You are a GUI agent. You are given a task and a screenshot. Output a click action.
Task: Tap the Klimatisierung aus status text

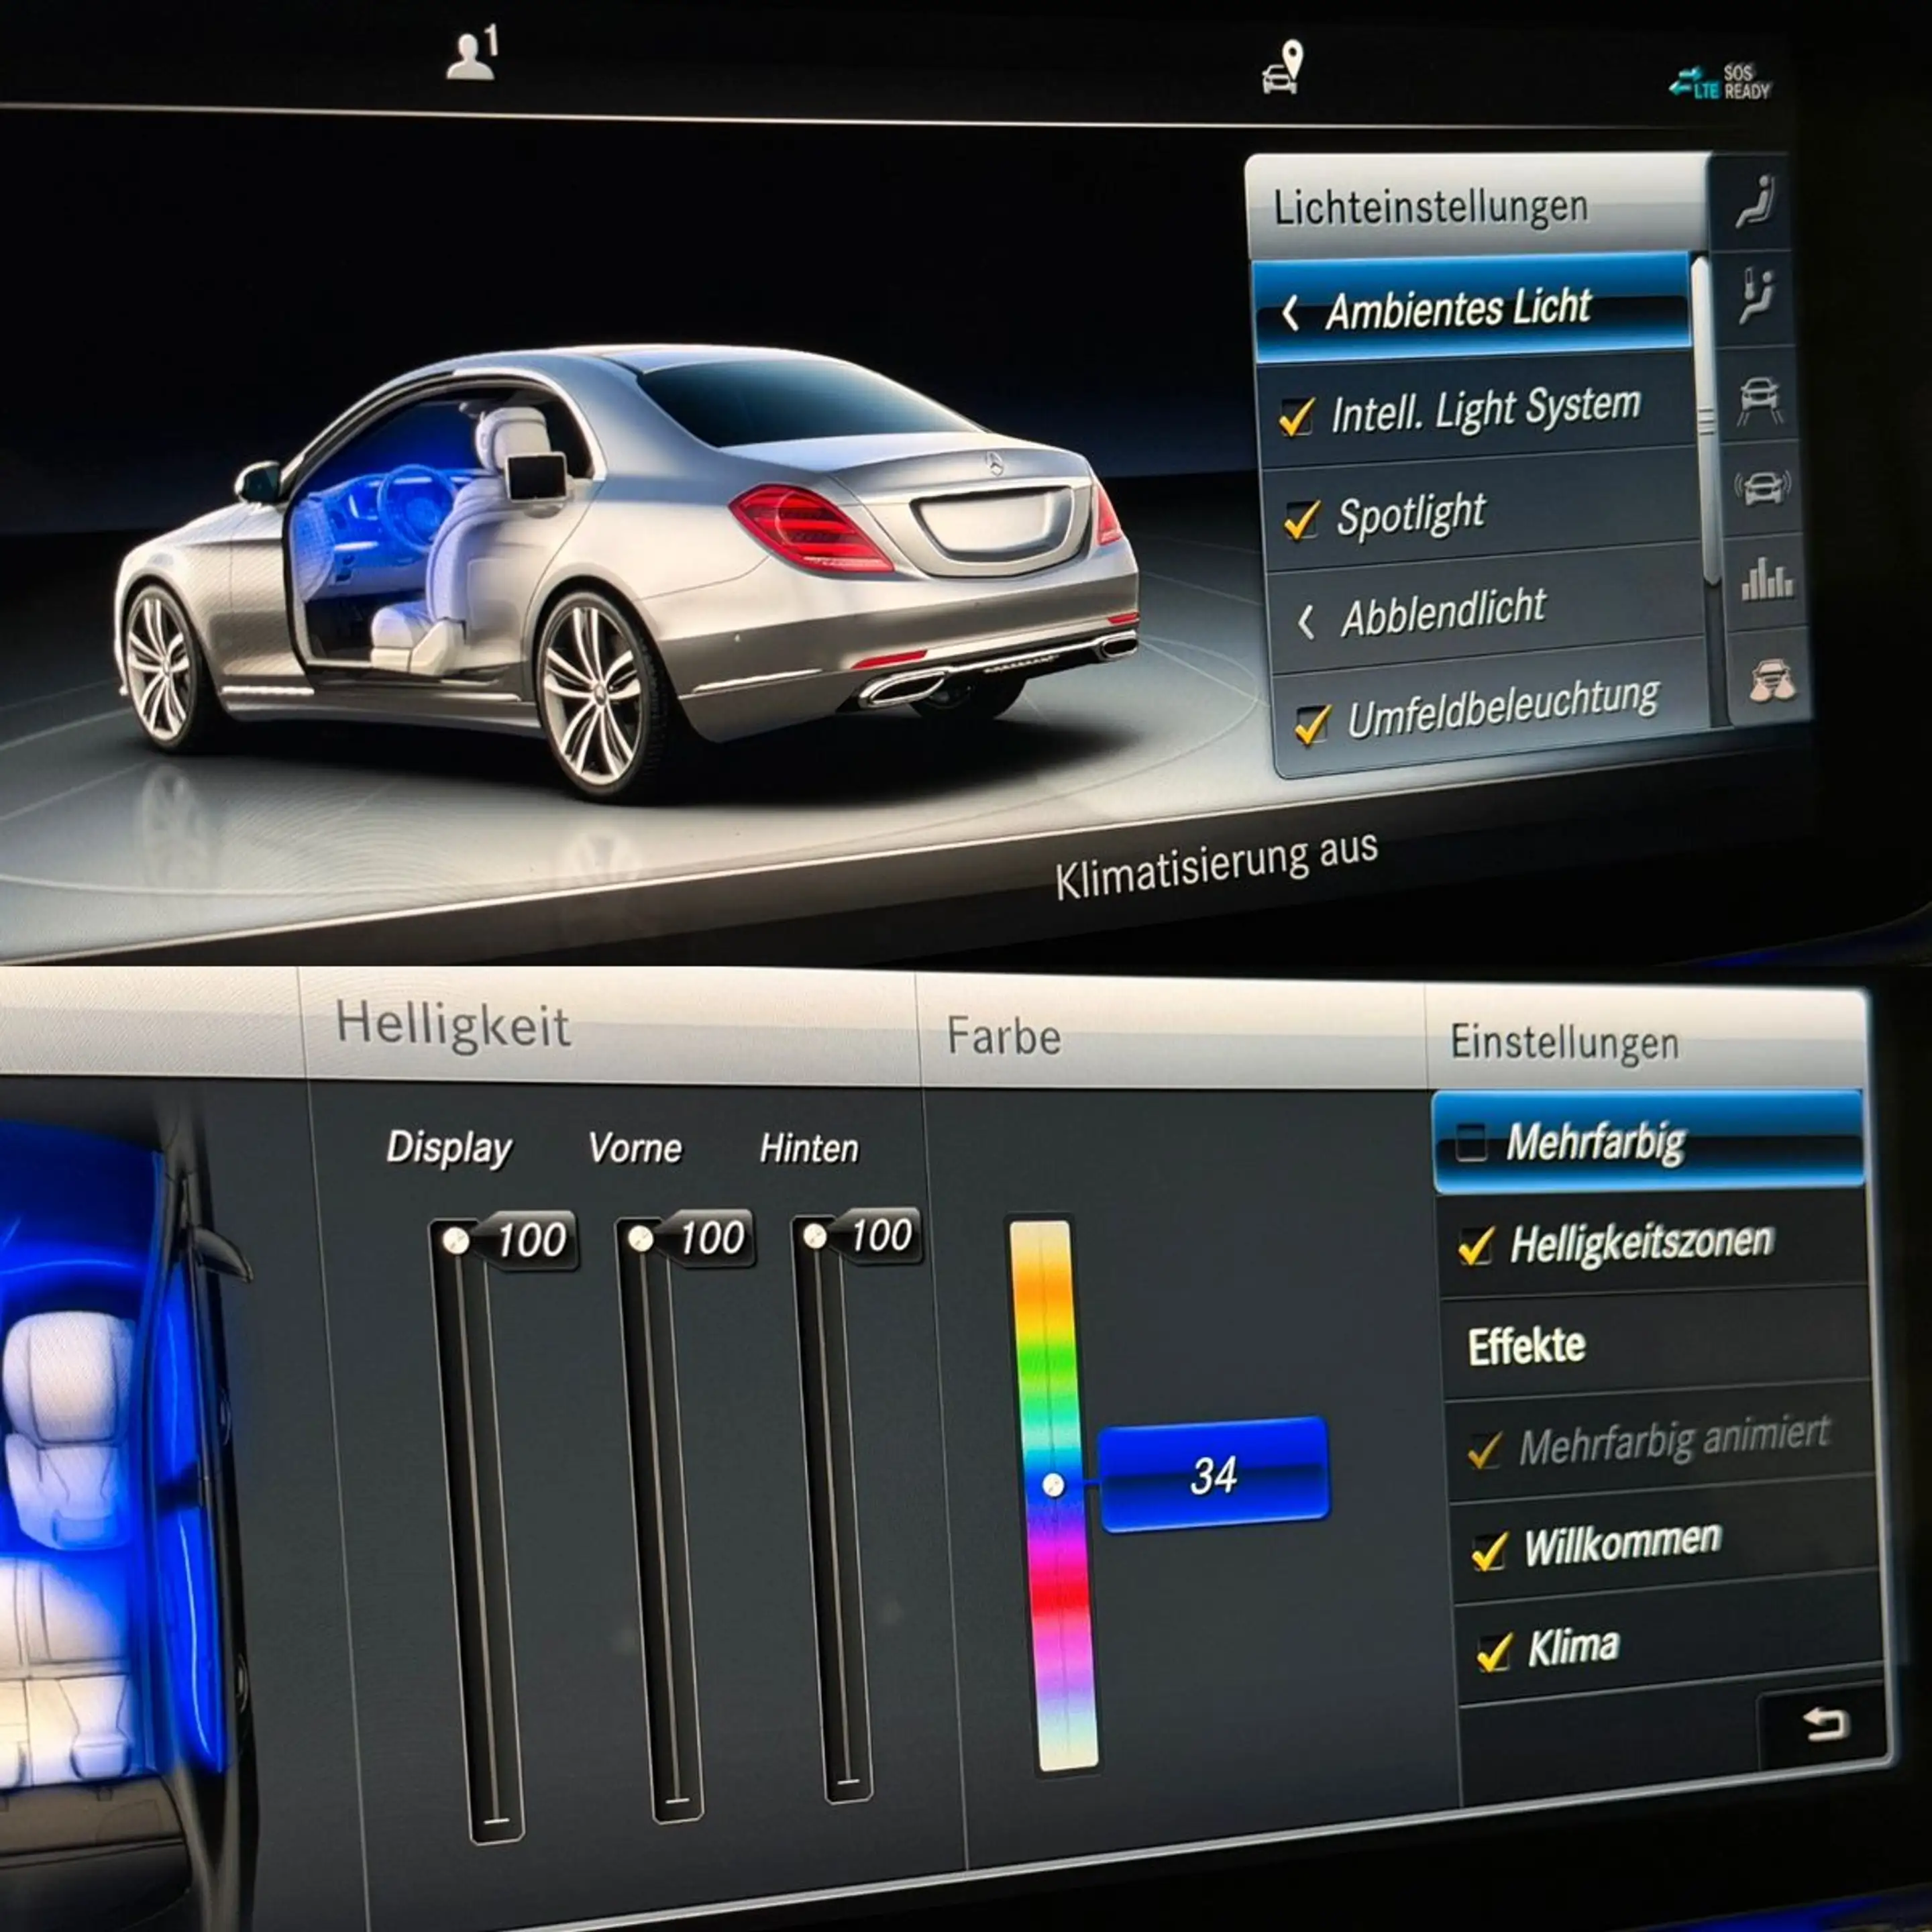tap(1216, 866)
